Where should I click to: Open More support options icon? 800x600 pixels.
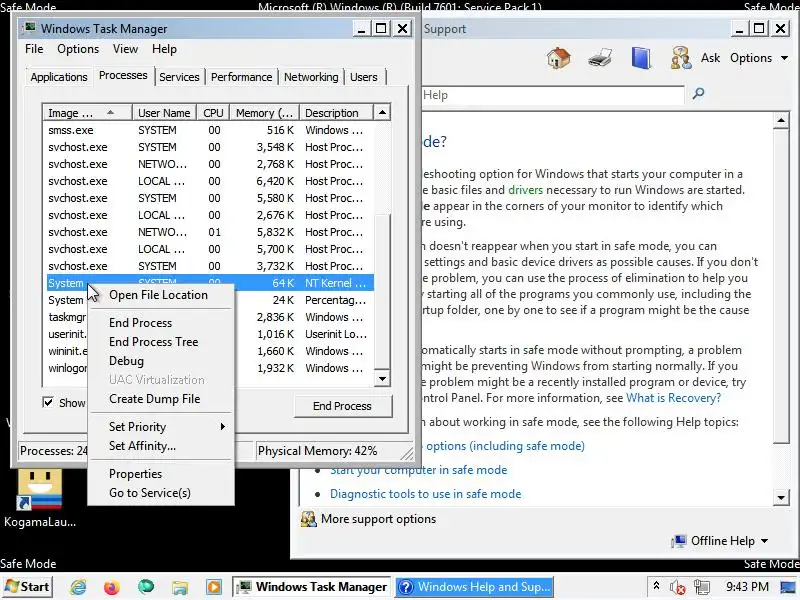(308, 519)
